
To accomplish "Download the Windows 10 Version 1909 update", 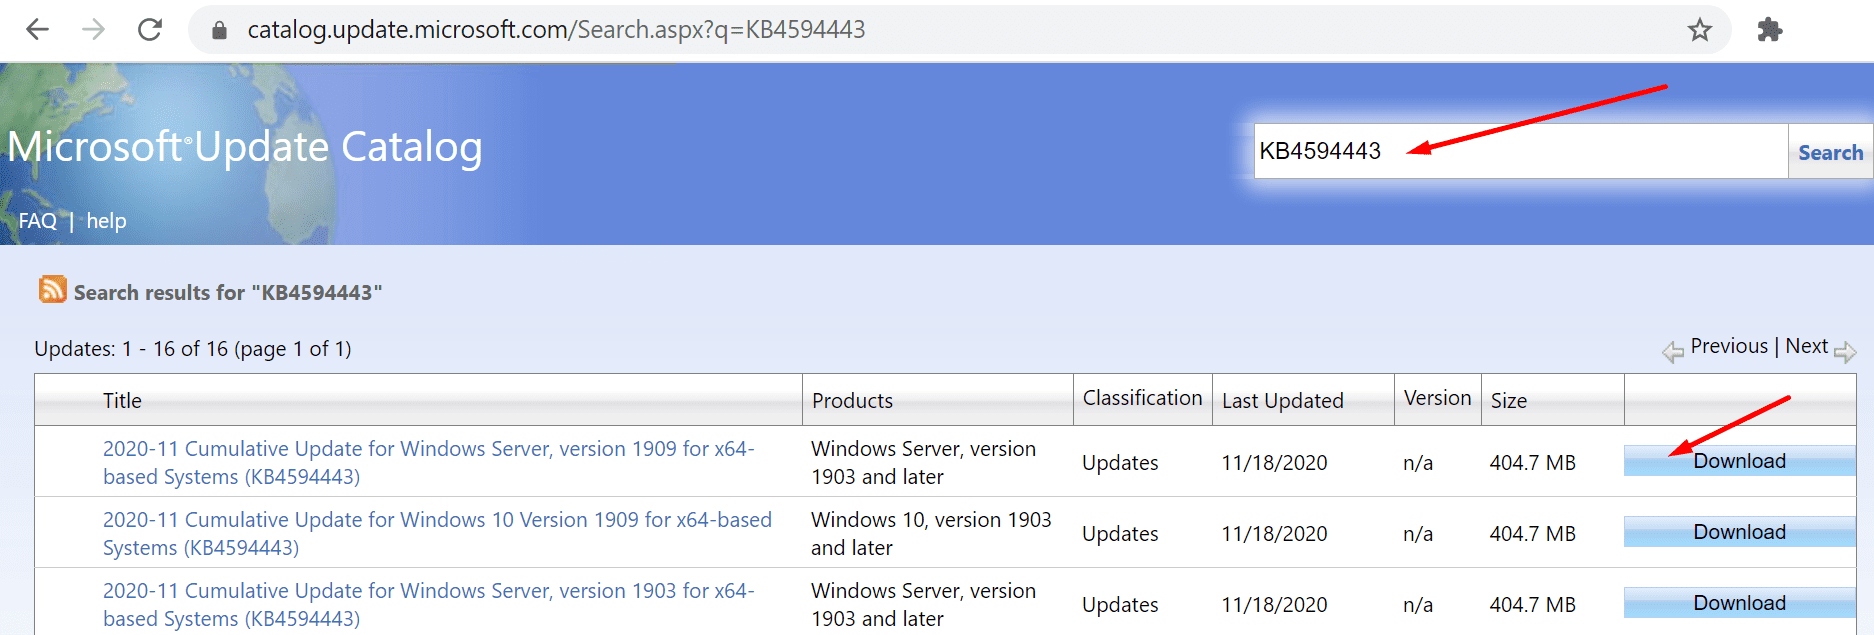I will click(x=1739, y=532).
